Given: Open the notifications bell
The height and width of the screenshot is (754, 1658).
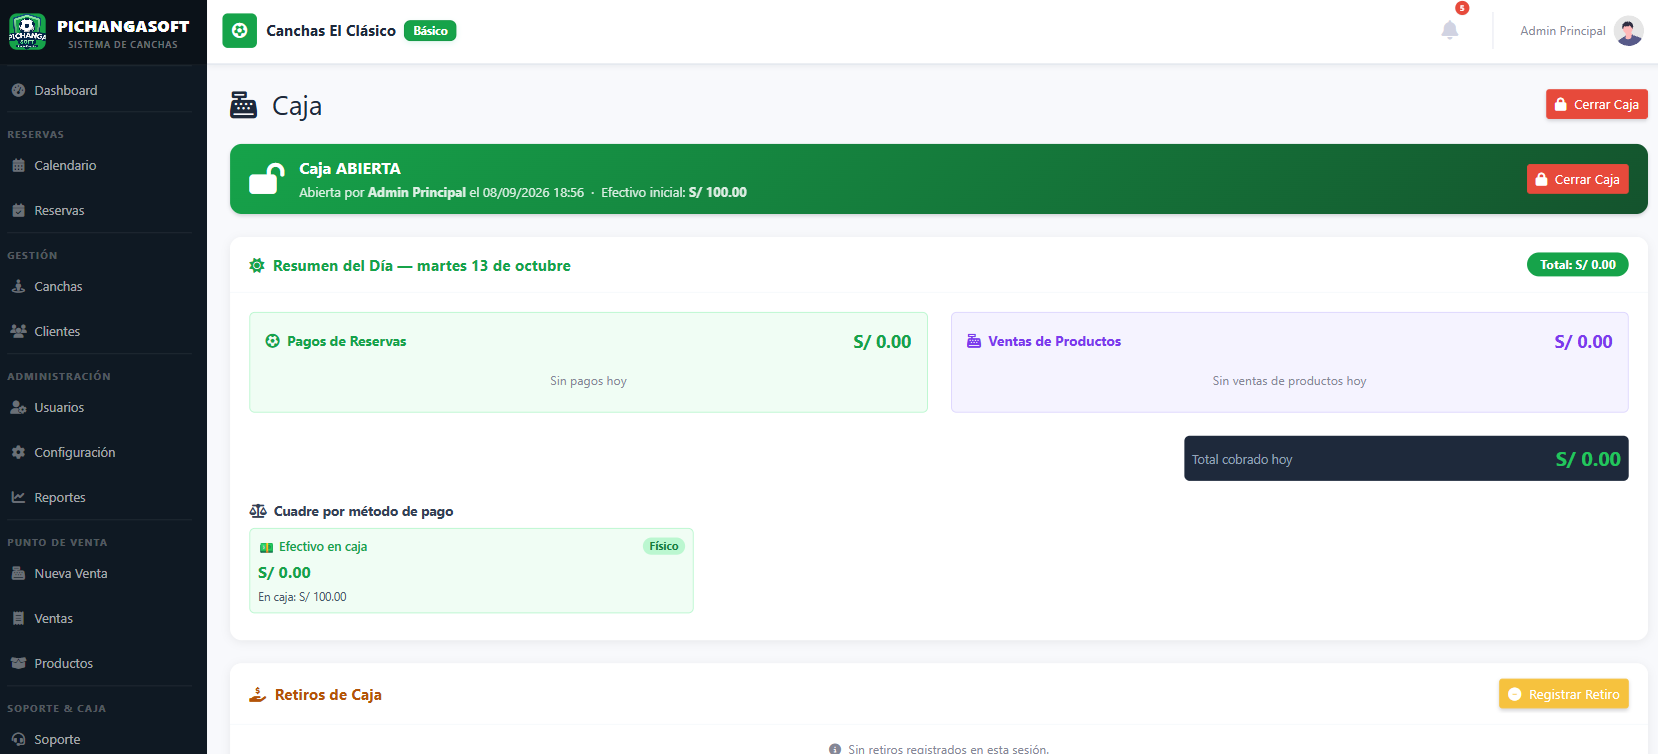Looking at the screenshot, I should pos(1450,30).
